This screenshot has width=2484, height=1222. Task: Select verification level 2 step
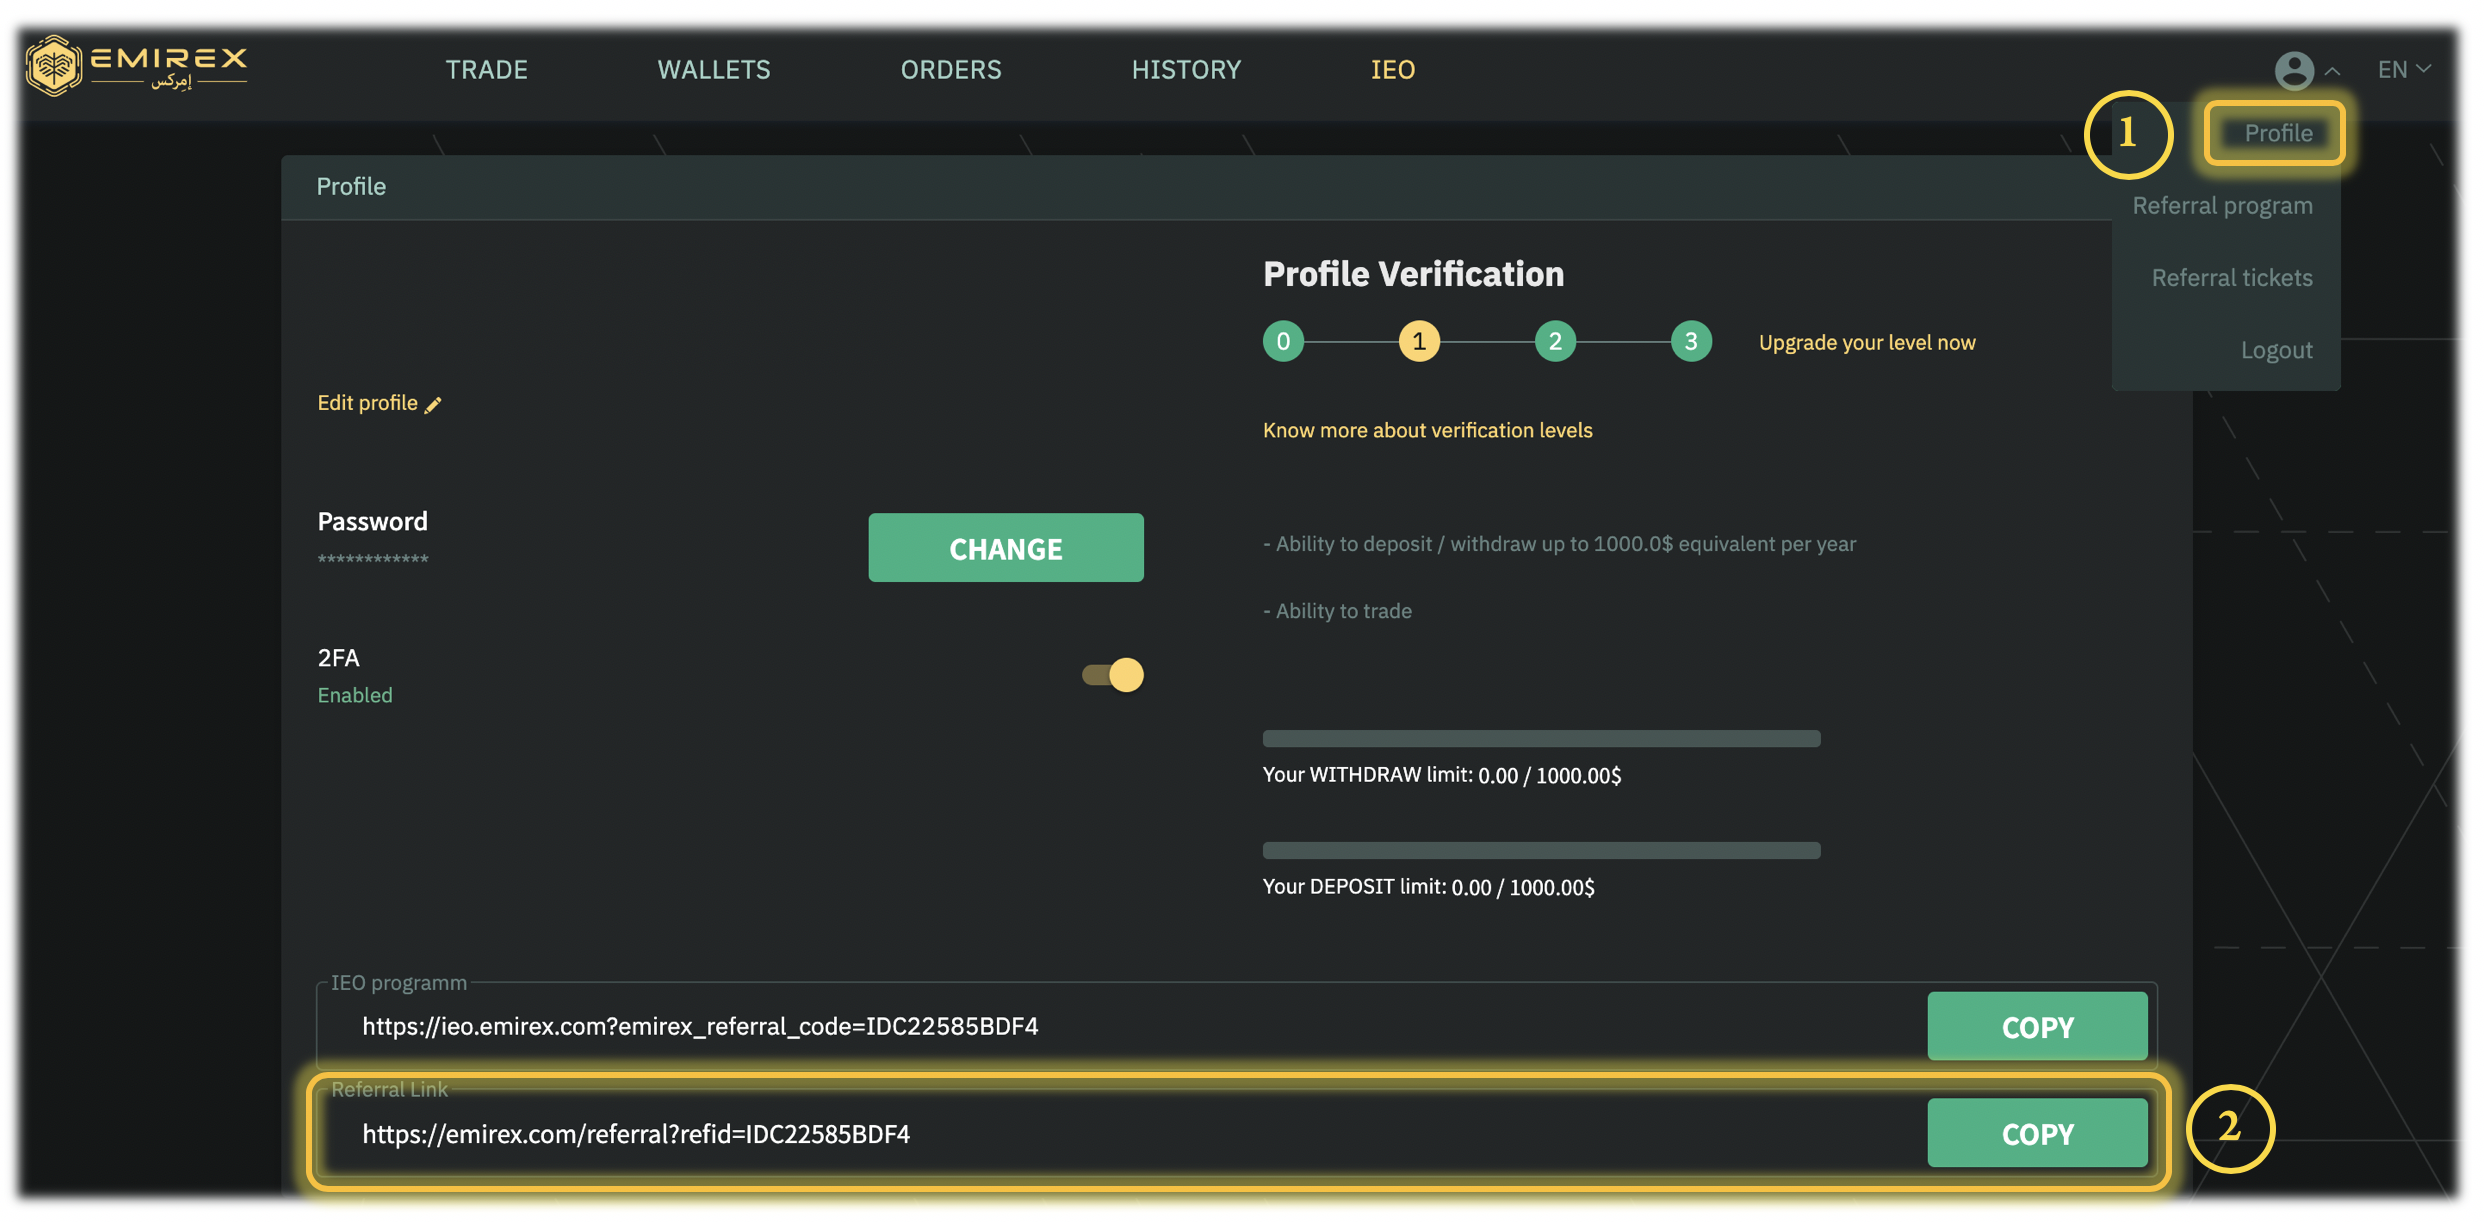tap(1555, 342)
